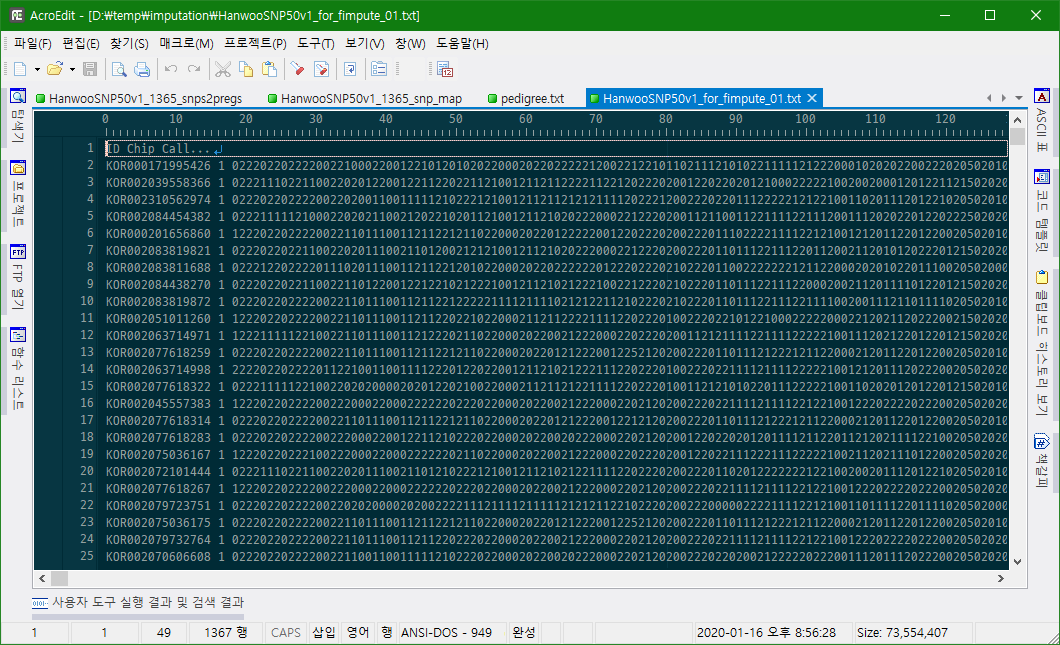Close the HanwooSNP50v1_for_fimpute_01.txt tab
1060x645 pixels.
pos(813,99)
